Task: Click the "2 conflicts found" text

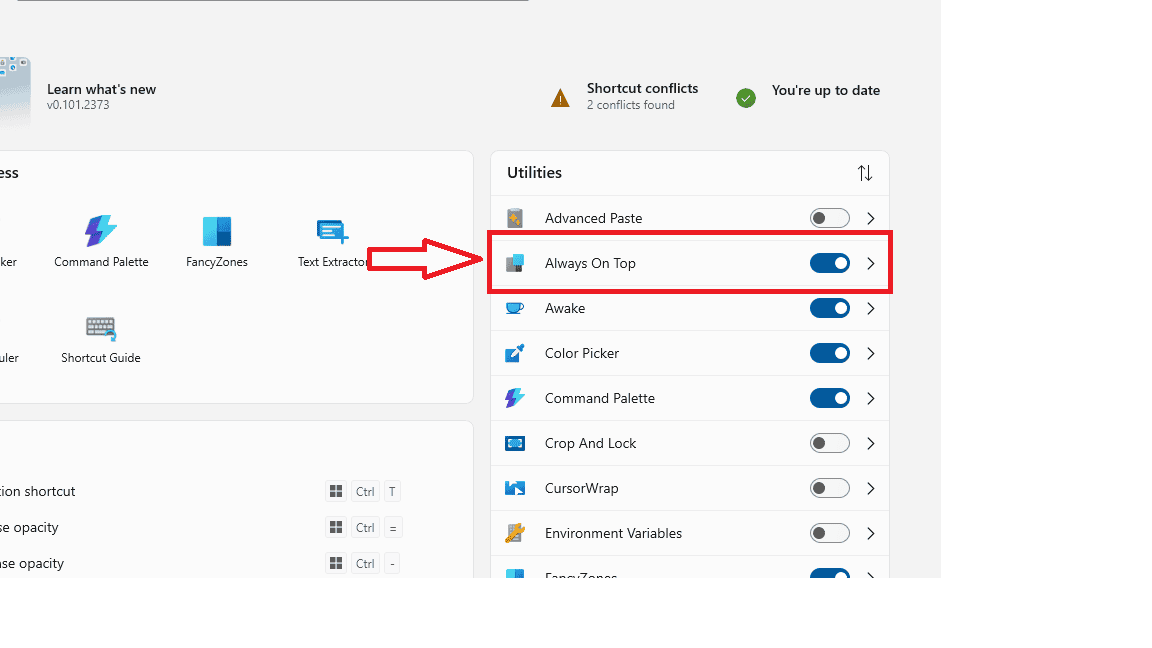Action: coord(630,105)
